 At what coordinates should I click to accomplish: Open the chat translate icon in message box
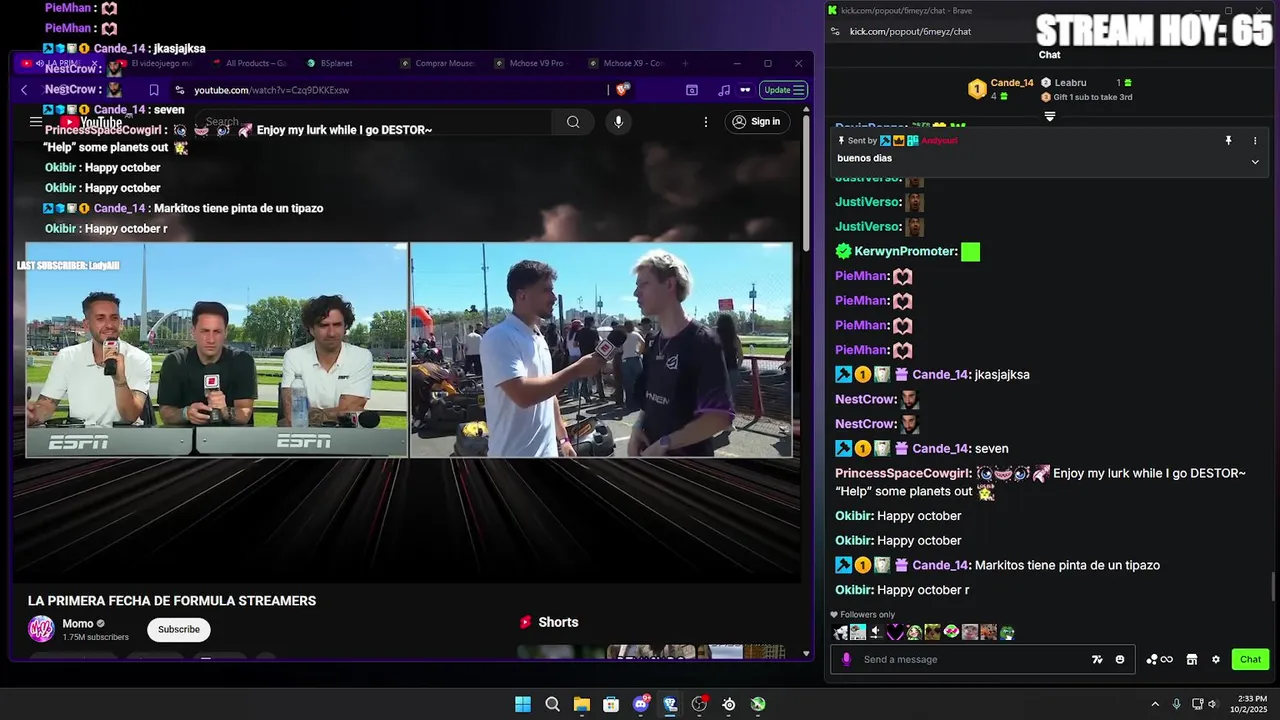click(1097, 659)
